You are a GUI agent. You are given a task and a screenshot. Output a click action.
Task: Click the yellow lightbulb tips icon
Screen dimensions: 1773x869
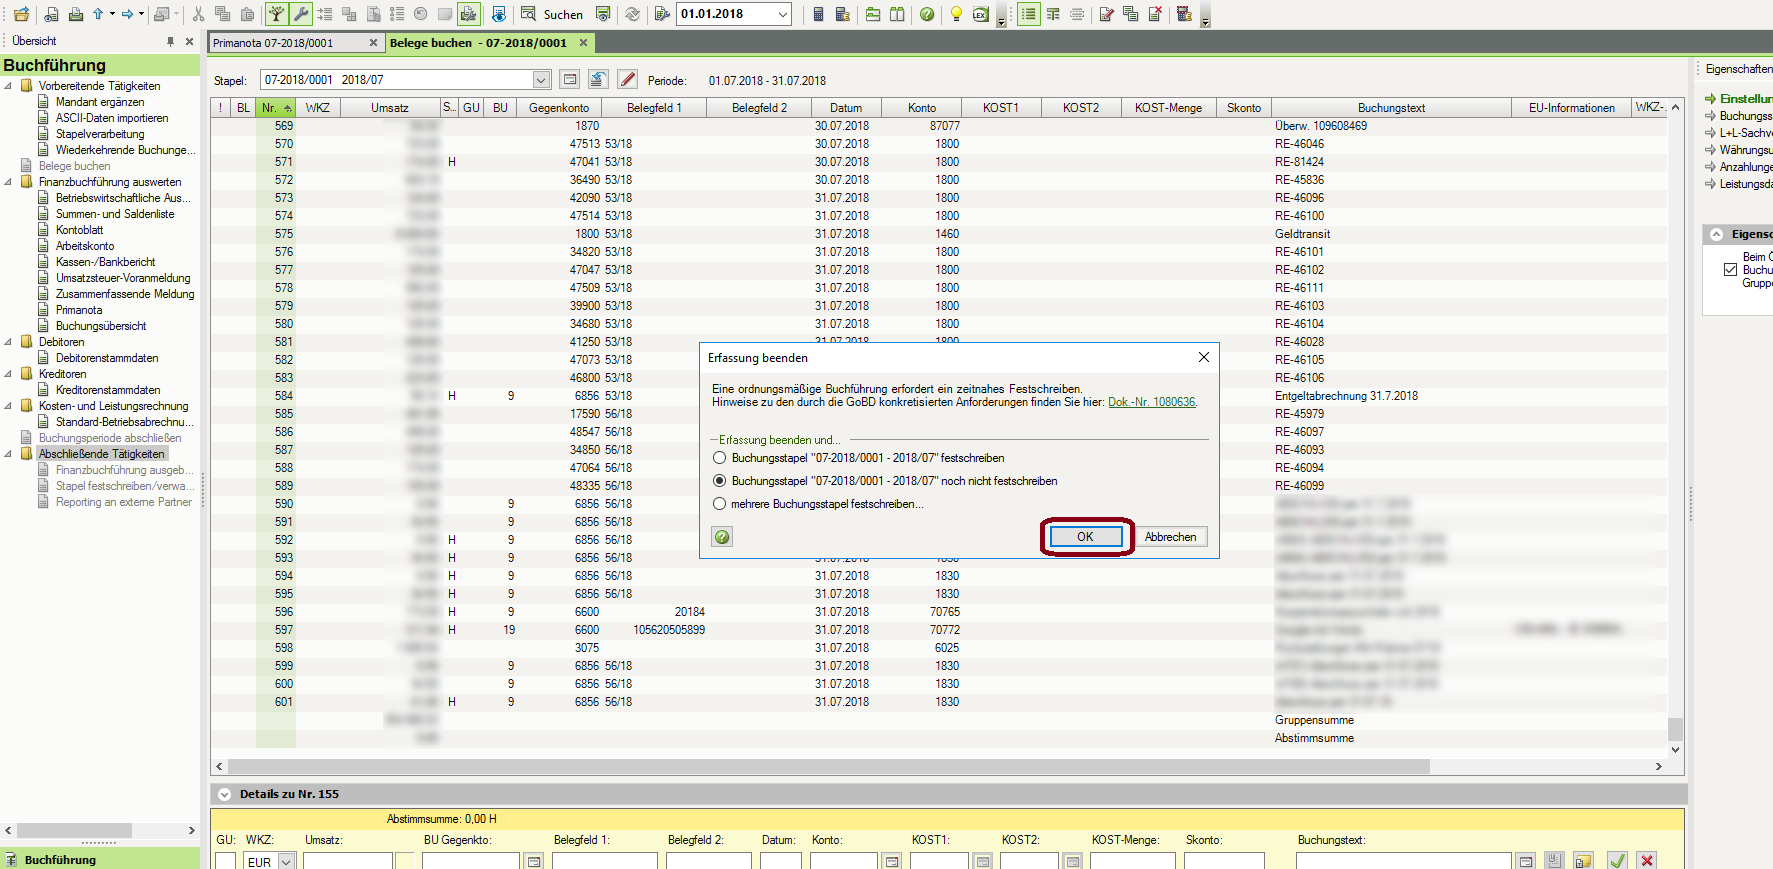[x=956, y=14]
